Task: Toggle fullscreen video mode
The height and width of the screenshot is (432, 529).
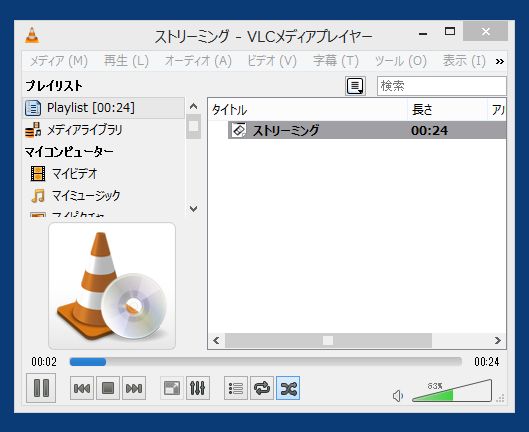Action: pyautogui.click(x=172, y=388)
